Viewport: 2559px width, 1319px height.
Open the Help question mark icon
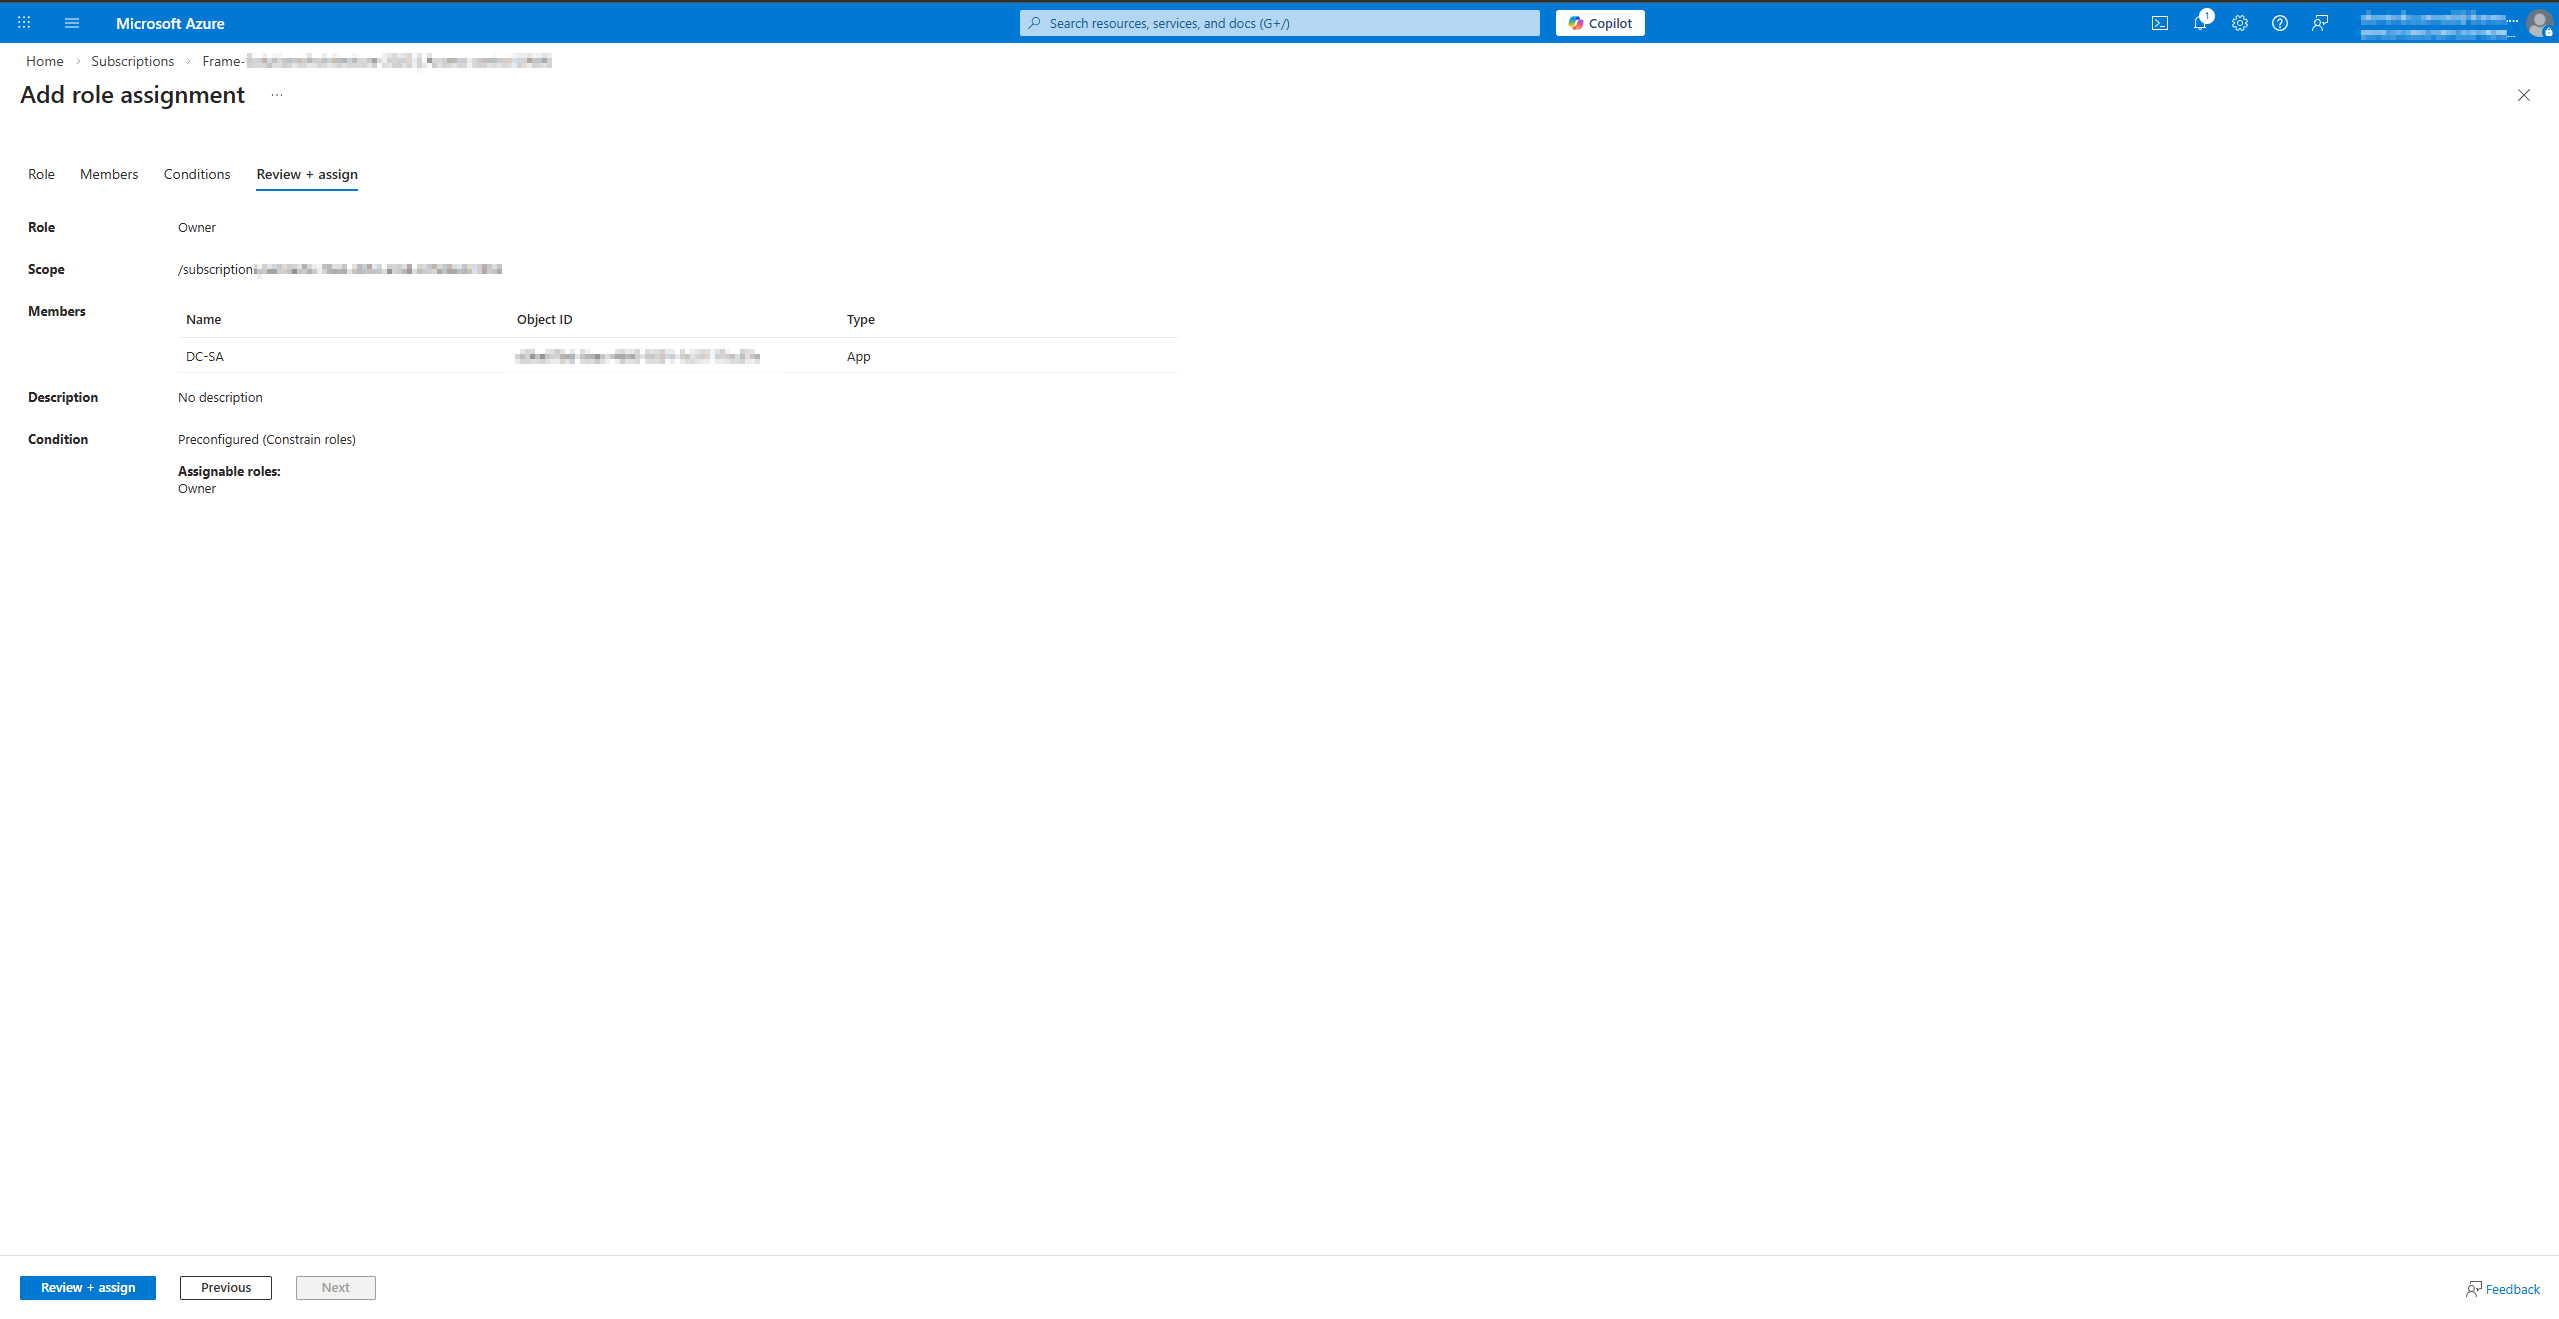point(2279,23)
